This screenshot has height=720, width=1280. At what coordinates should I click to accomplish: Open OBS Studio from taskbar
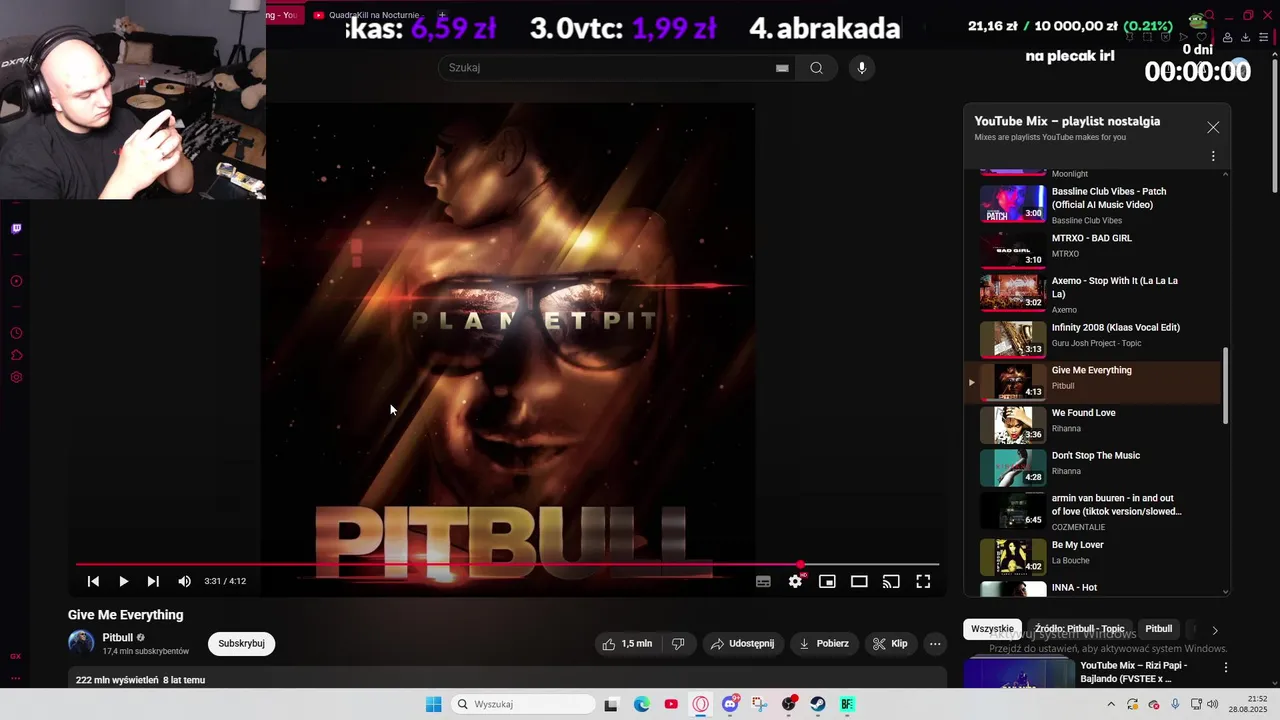tap(789, 704)
